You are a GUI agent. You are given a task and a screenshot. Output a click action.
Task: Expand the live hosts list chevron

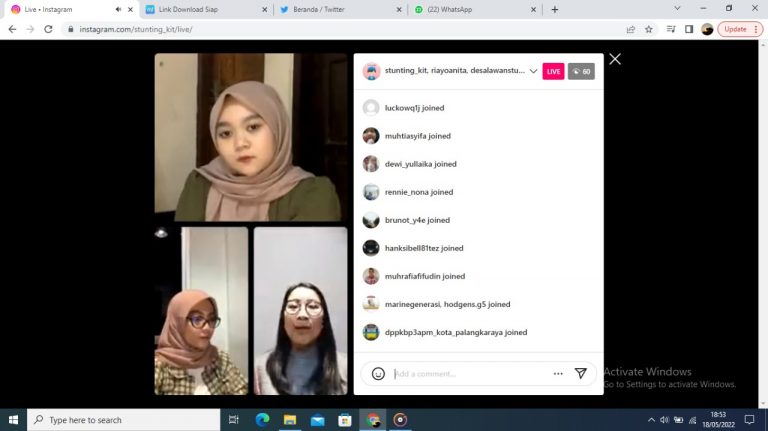(x=533, y=72)
